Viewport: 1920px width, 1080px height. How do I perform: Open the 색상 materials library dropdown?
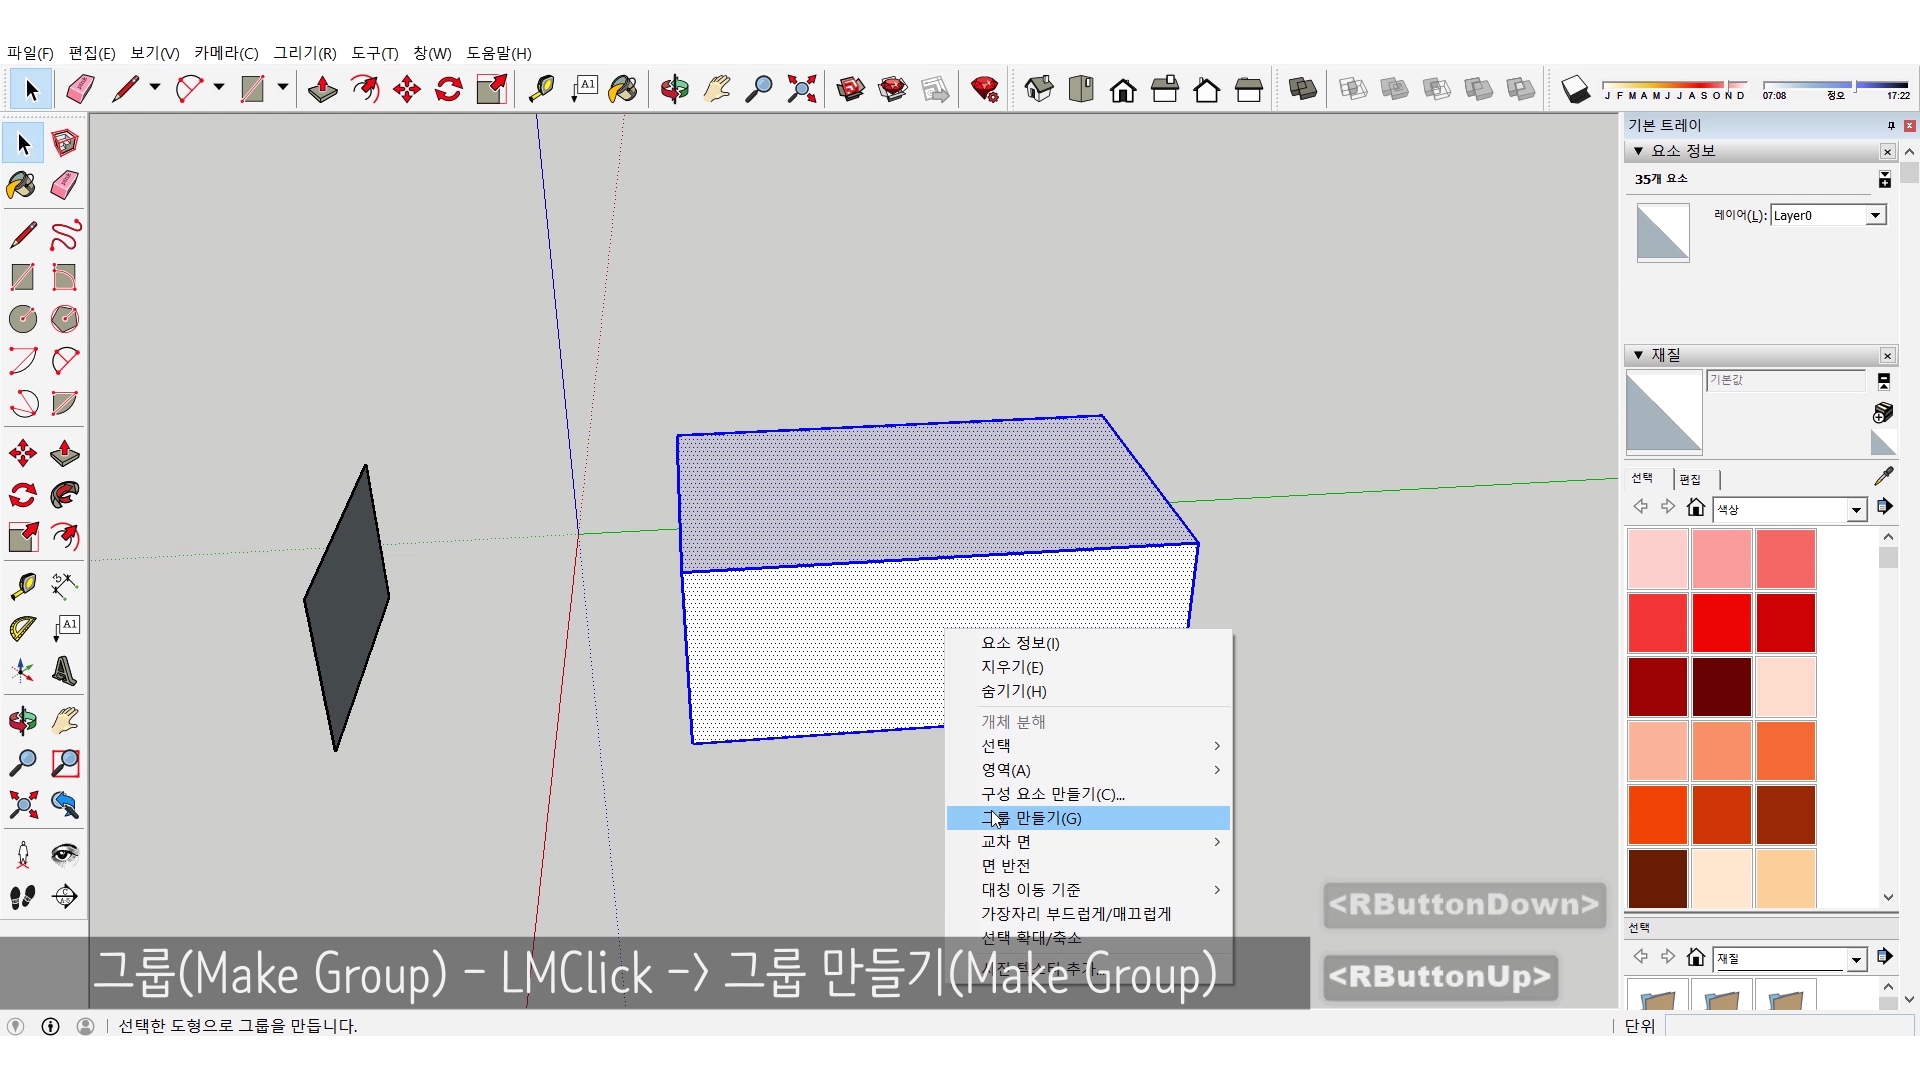tap(1856, 510)
